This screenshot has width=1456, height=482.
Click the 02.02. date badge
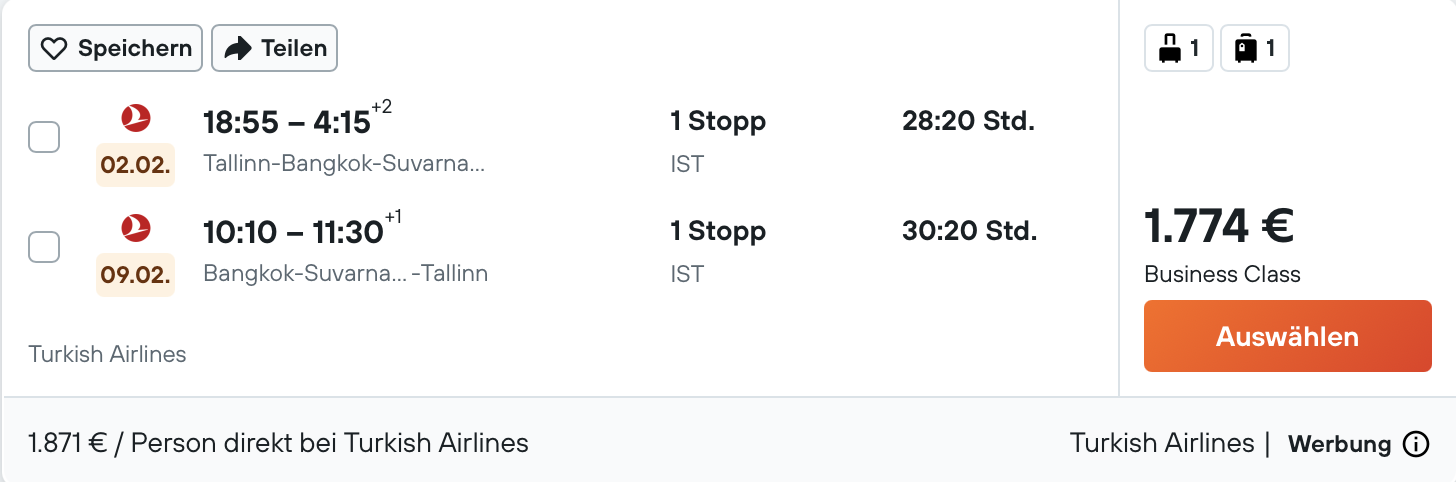[136, 165]
